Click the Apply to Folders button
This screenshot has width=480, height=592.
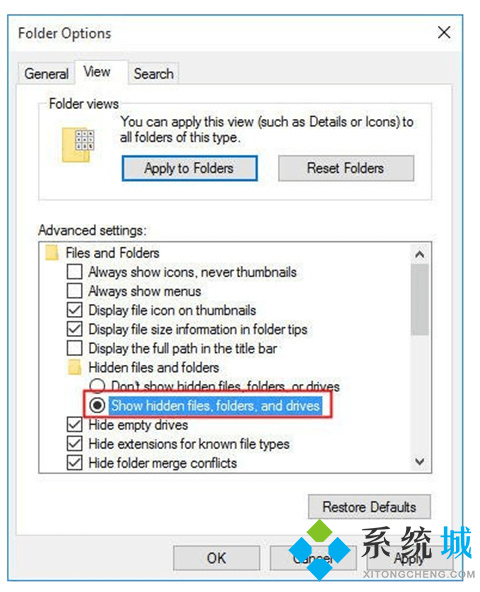[190, 168]
